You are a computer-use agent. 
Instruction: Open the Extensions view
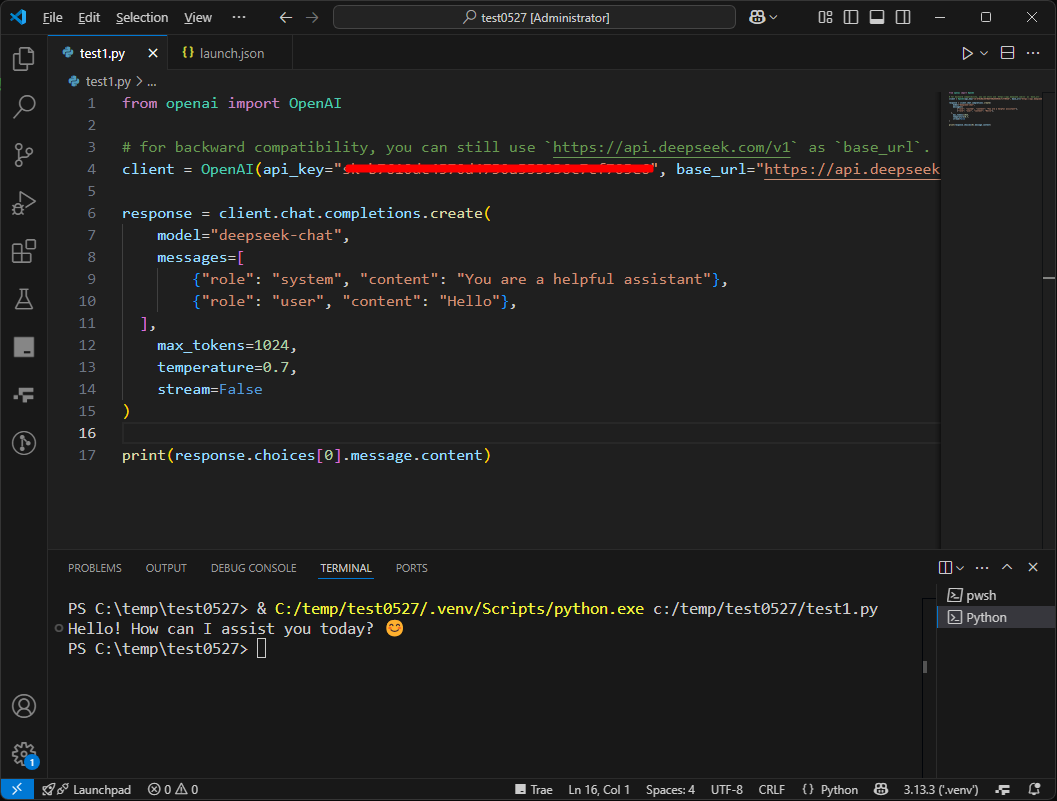click(24, 251)
